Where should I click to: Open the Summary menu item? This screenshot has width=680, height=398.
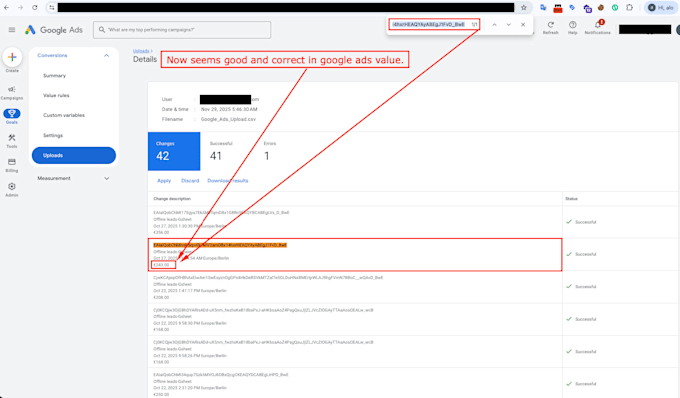point(54,75)
